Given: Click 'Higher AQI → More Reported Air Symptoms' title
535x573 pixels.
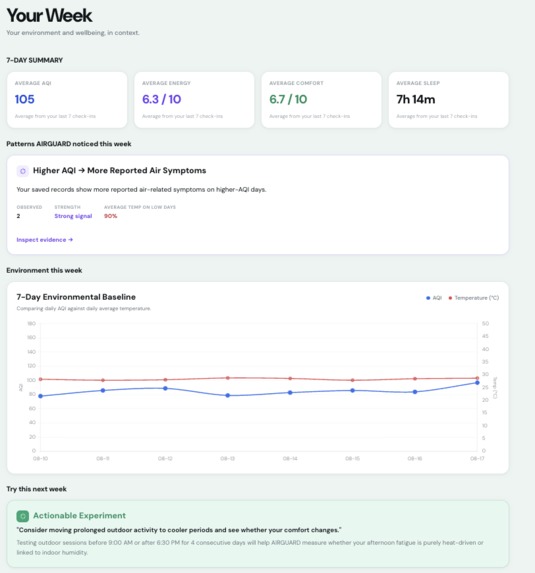Looking at the screenshot, I should [119, 171].
